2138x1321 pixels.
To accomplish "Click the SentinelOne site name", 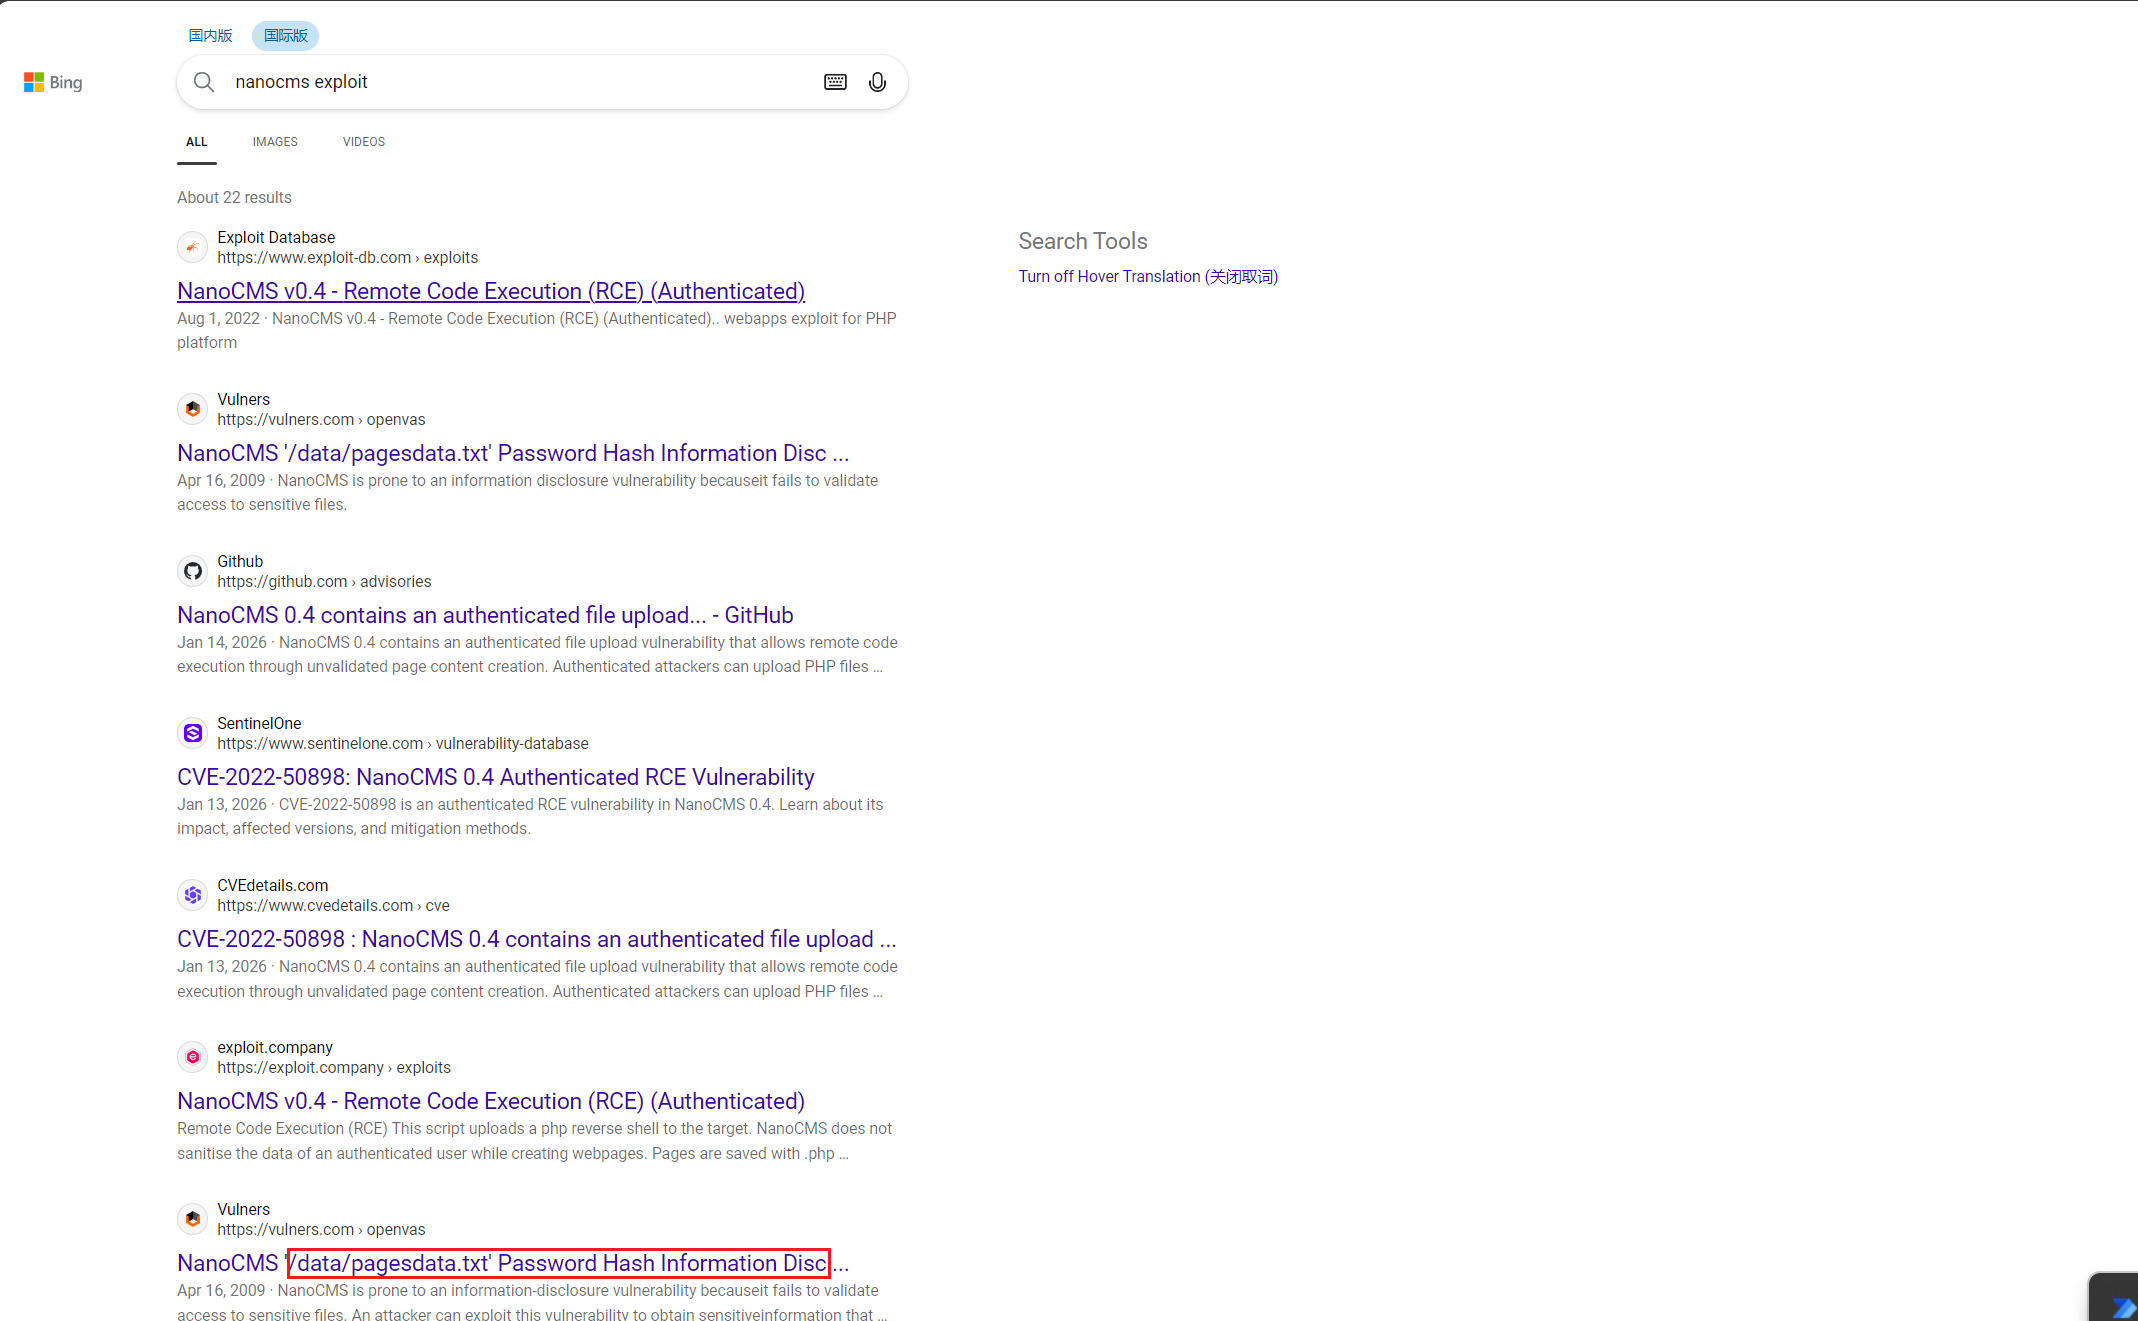I will coord(259,723).
